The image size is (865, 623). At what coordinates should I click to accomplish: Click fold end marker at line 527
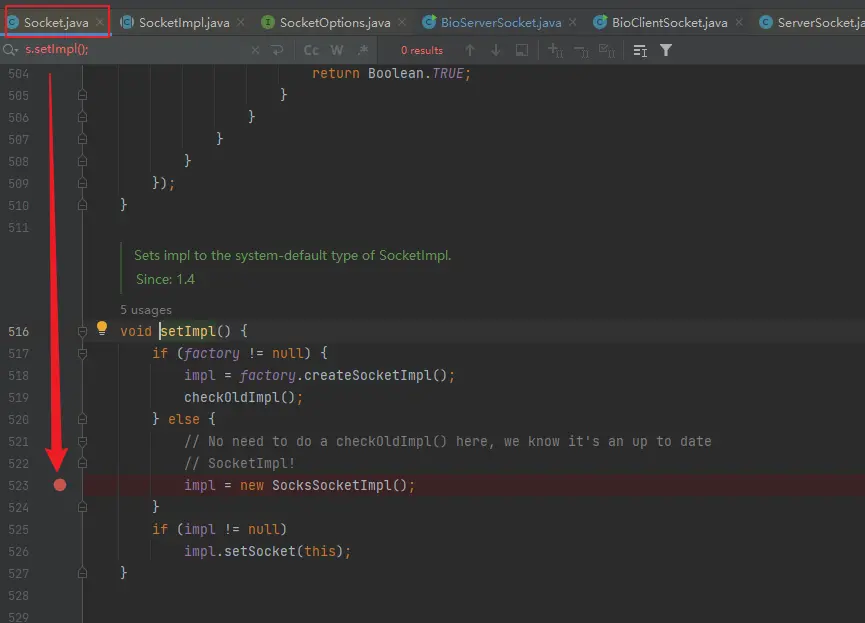82,573
